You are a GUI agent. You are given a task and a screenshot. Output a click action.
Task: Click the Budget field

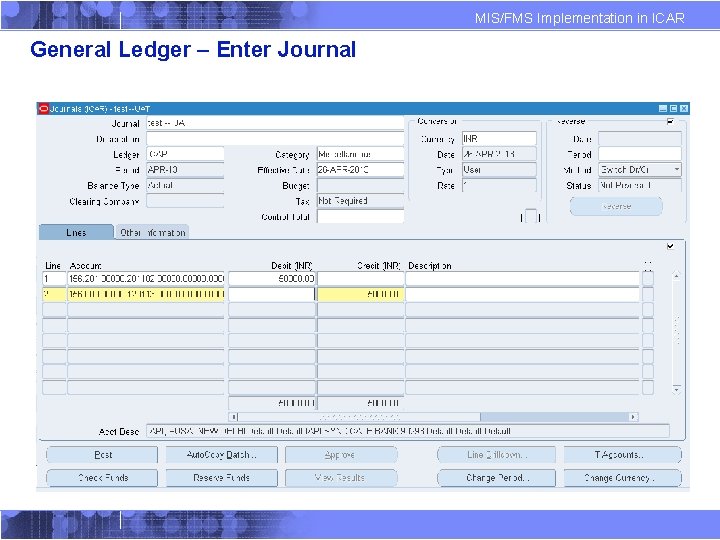(x=360, y=186)
